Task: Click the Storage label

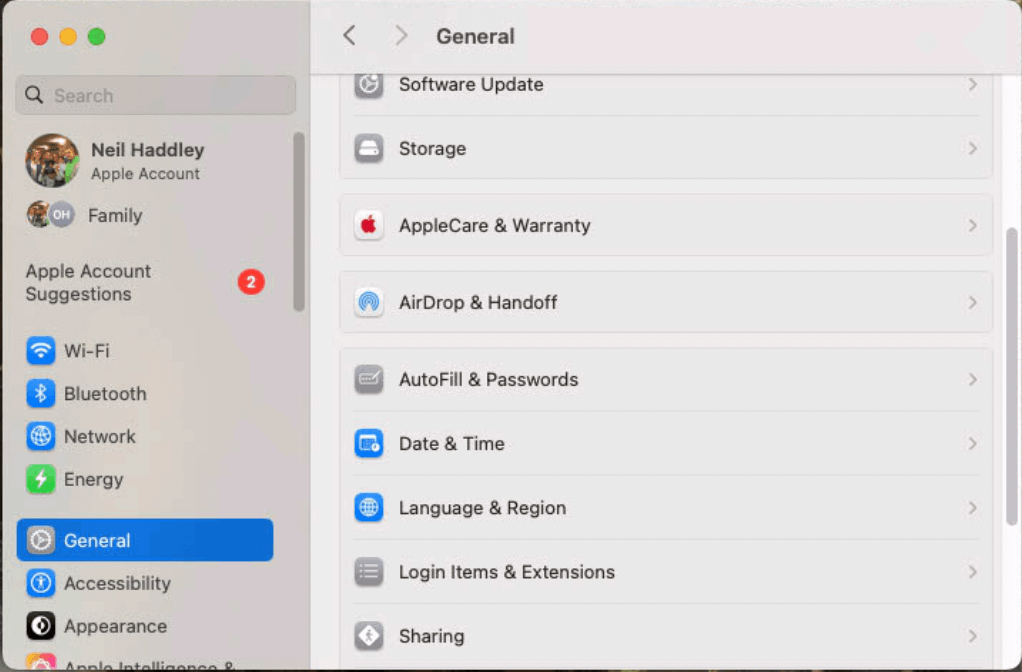Action: 432,149
